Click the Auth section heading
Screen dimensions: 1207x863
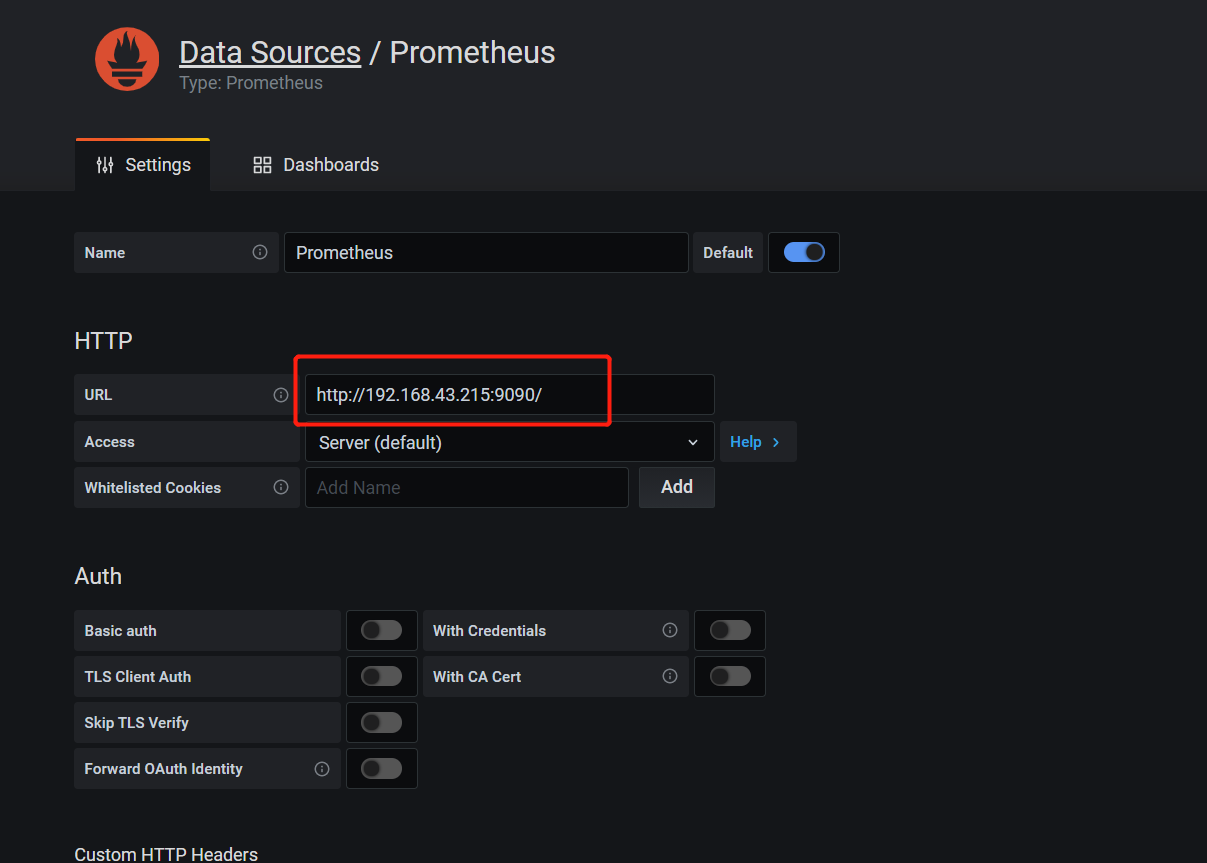tap(98, 576)
